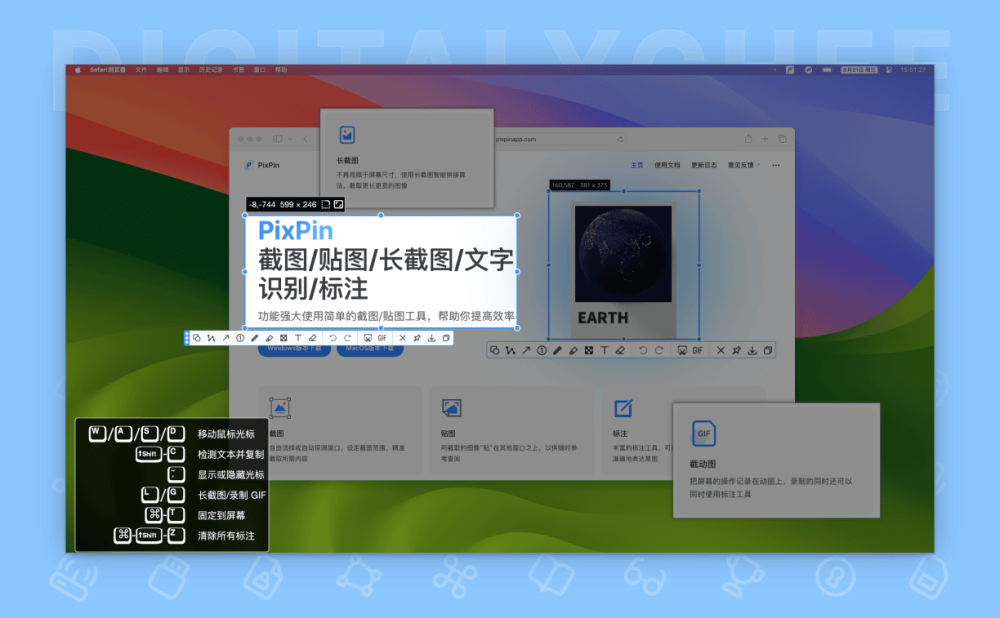
Task: Cancel capture with X in EARTH selection toolbar
Action: [721, 350]
